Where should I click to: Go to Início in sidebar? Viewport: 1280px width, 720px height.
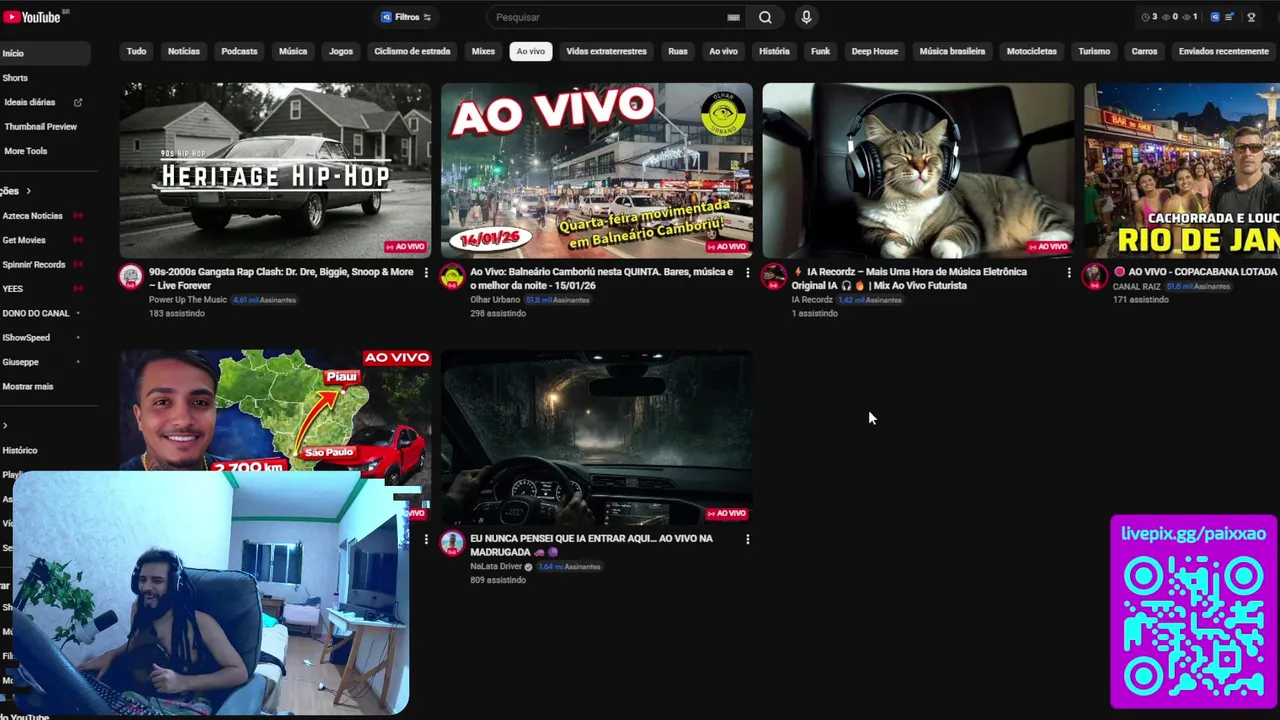tap(44, 53)
